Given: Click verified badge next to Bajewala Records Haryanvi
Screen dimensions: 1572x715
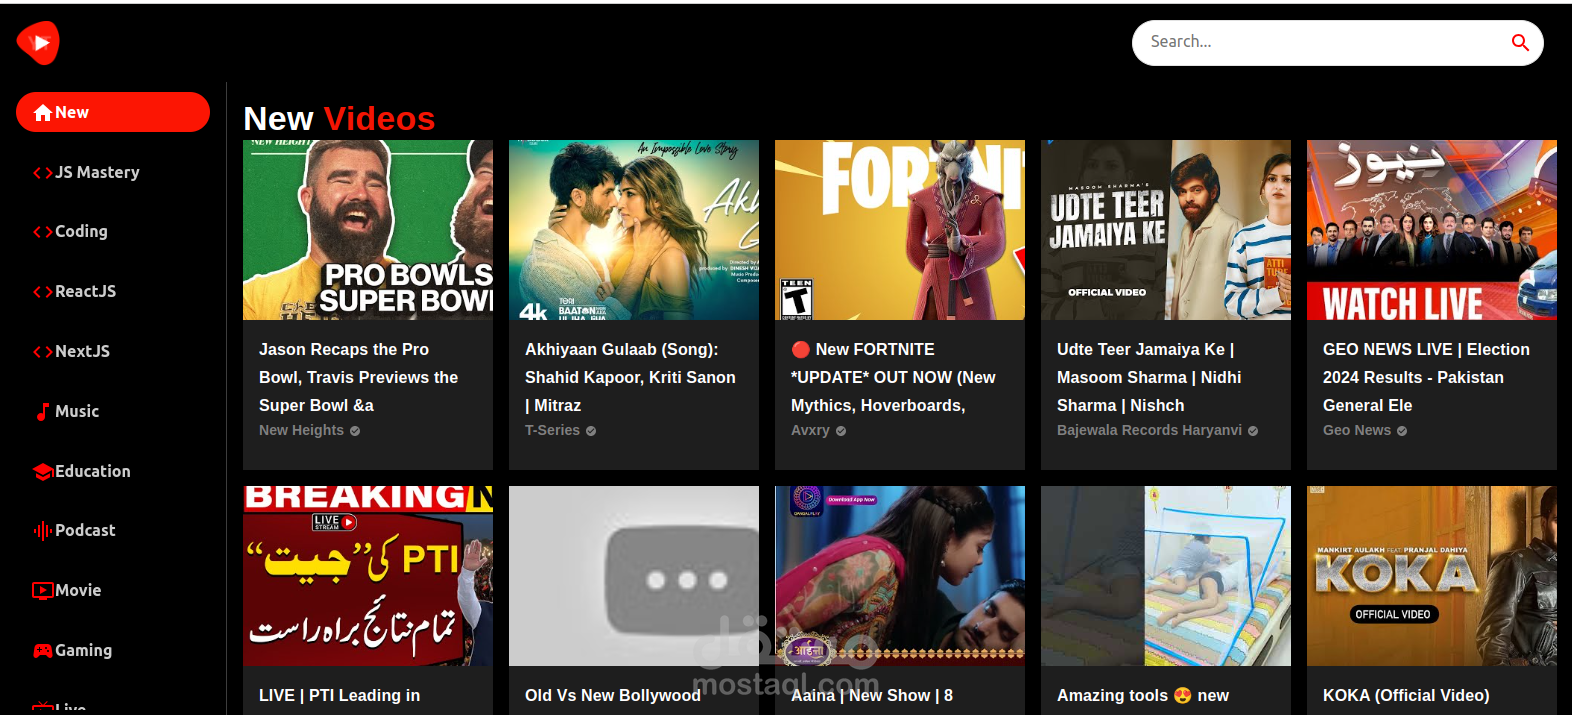Looking at the screenshot, I should [x=1253, y=431].
